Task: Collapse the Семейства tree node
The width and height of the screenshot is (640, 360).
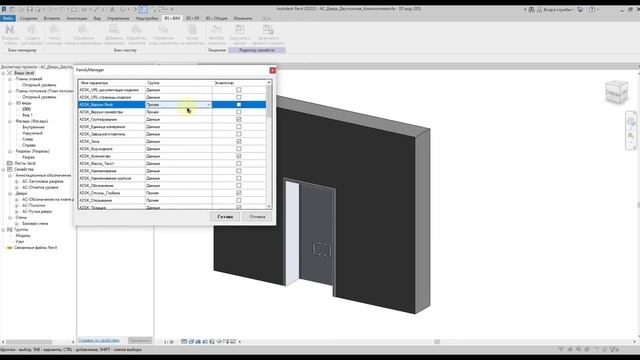Action: click(x=3, y=169)
